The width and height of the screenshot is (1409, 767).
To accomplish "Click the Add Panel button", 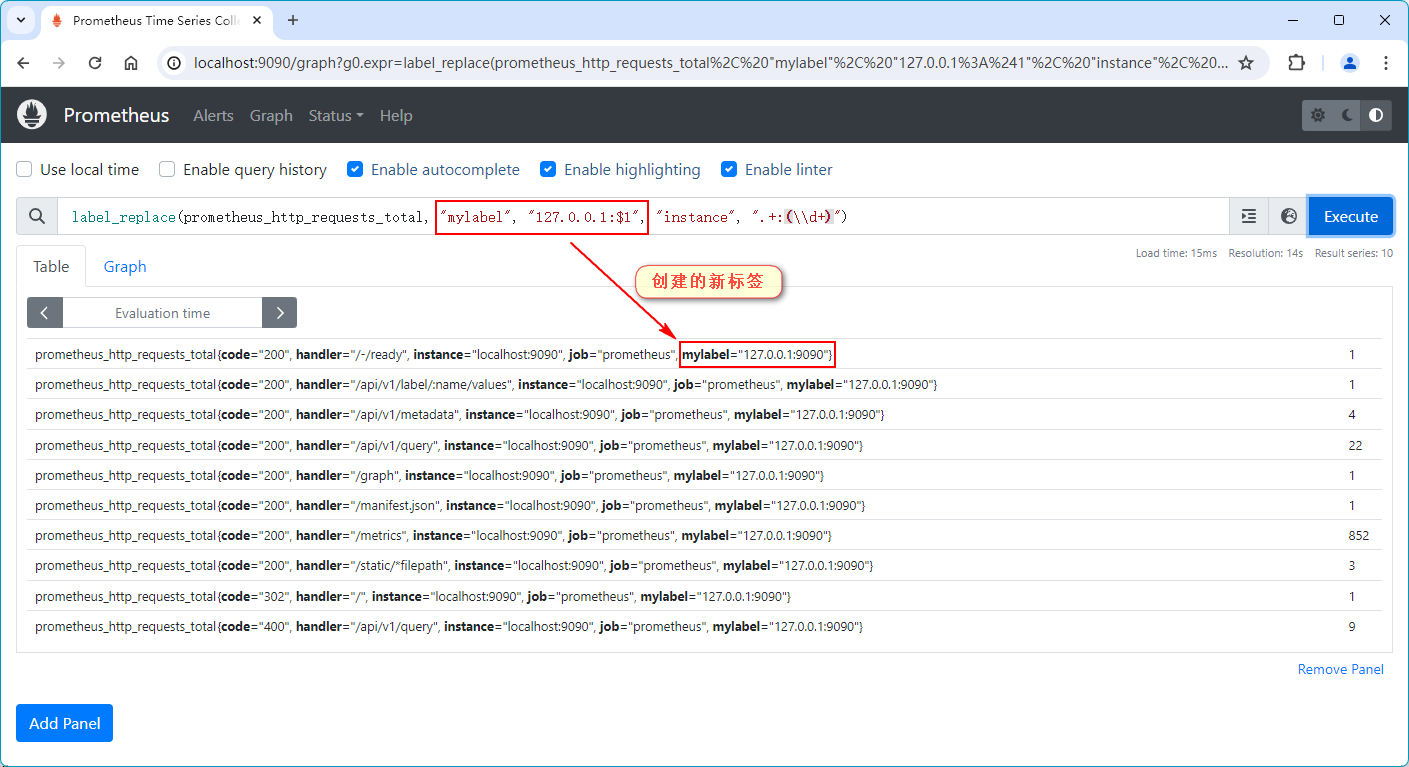I will pos(64,723).
